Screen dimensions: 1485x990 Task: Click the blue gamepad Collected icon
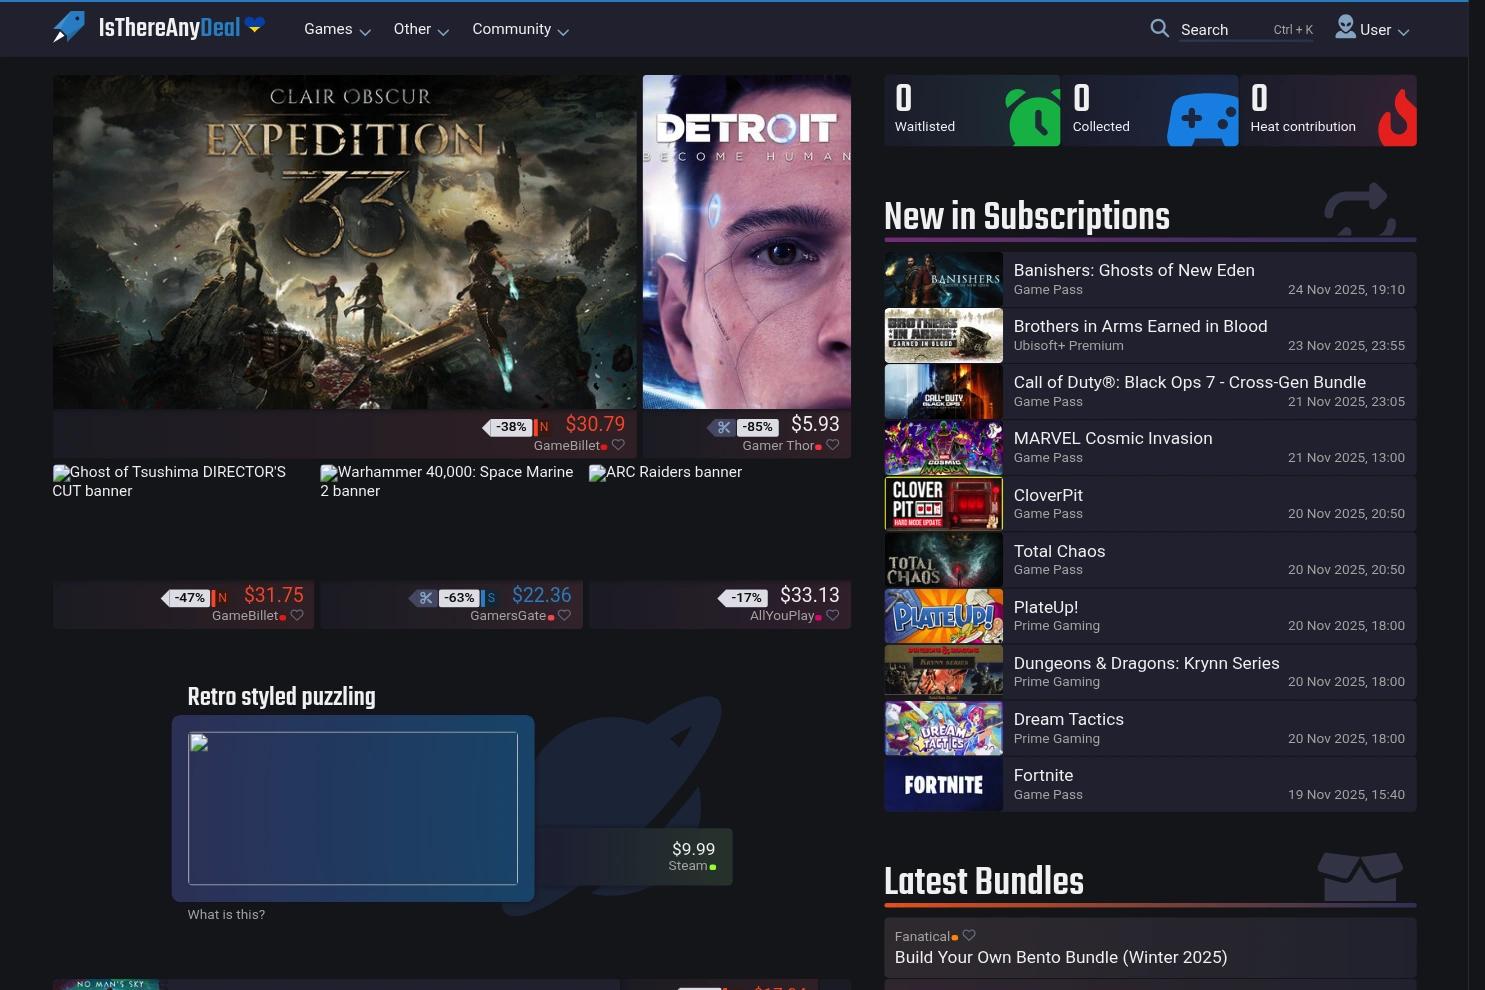(x=1203, y=119)
